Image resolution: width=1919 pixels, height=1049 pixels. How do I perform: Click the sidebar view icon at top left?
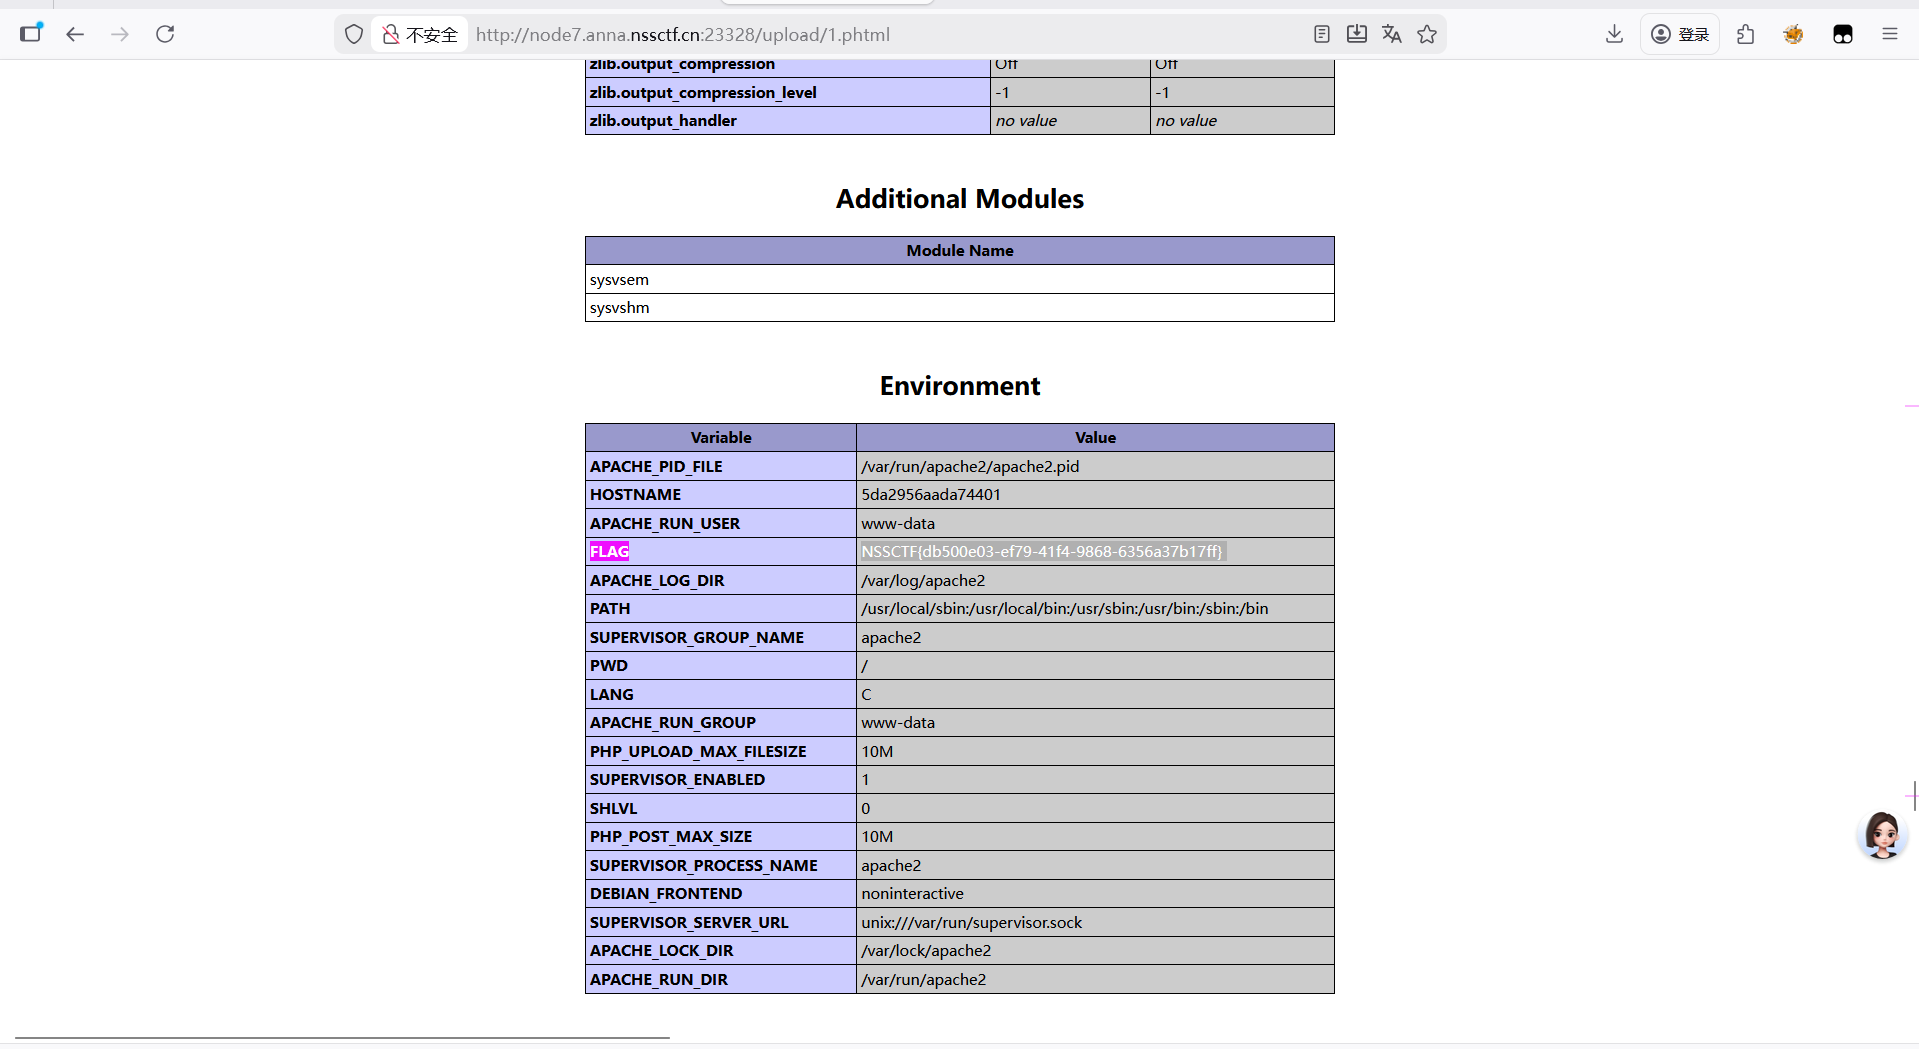point(31,33)
